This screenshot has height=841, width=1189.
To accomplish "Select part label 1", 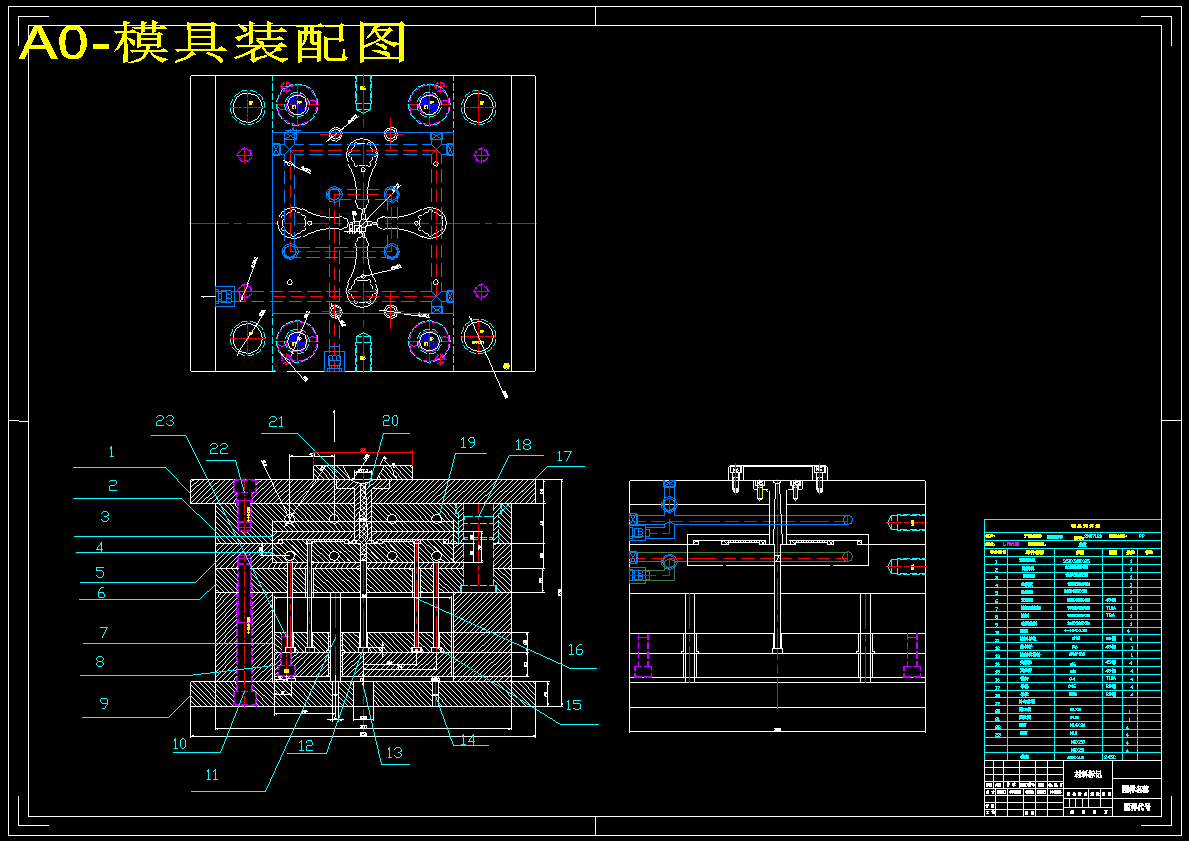I will pos(111,453).
